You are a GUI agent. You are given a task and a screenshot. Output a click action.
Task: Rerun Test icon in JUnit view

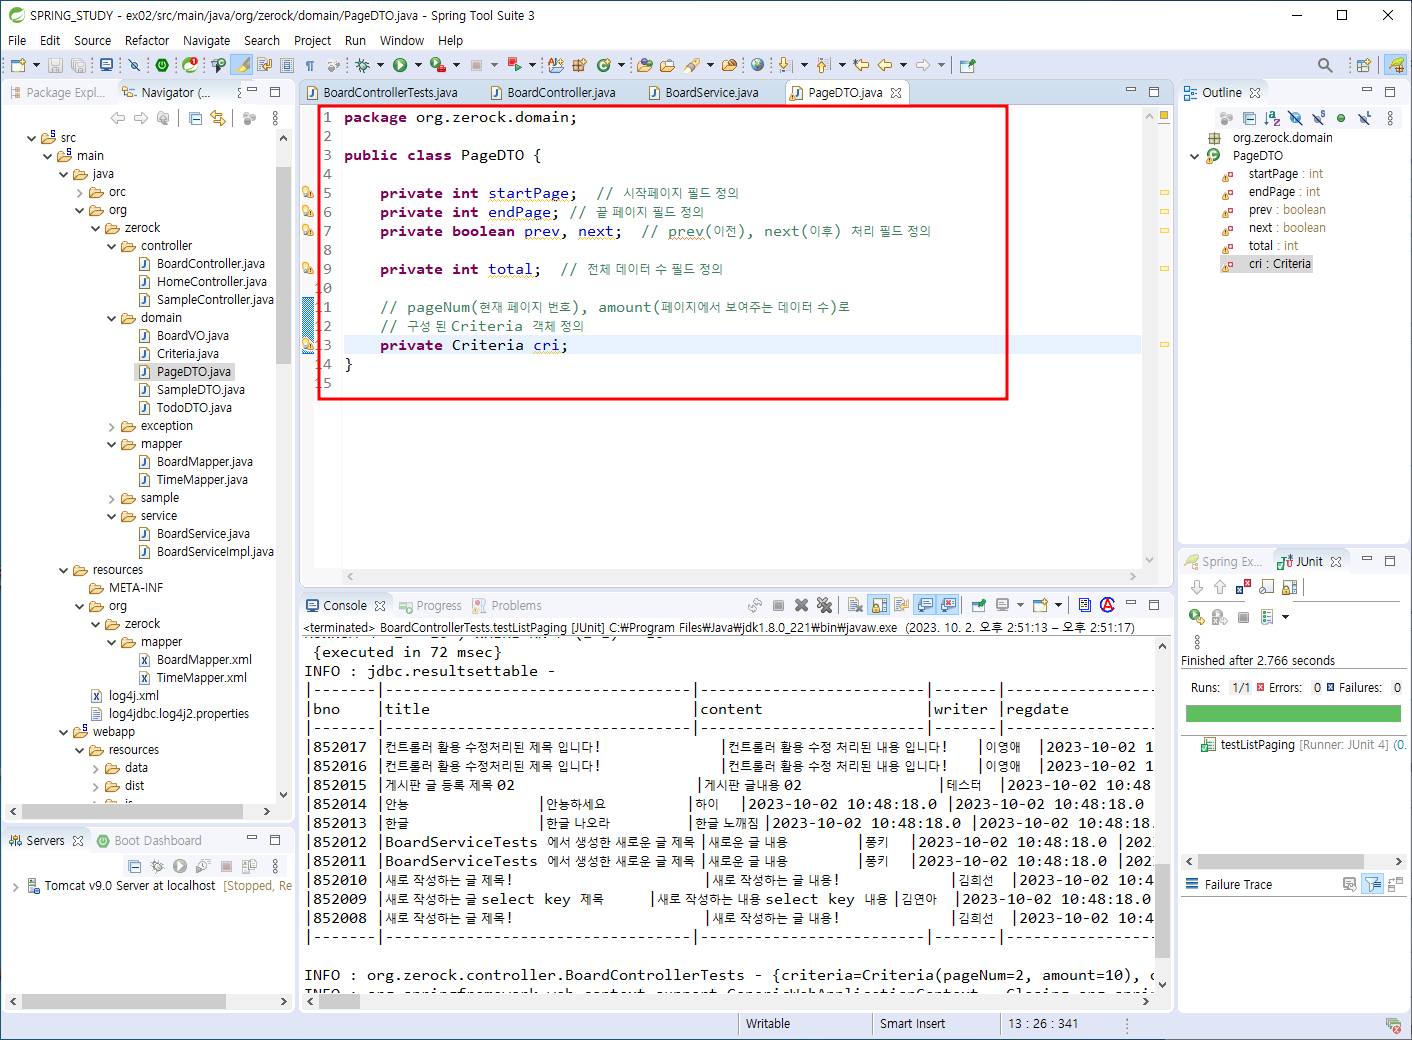tap(1197, 617)
